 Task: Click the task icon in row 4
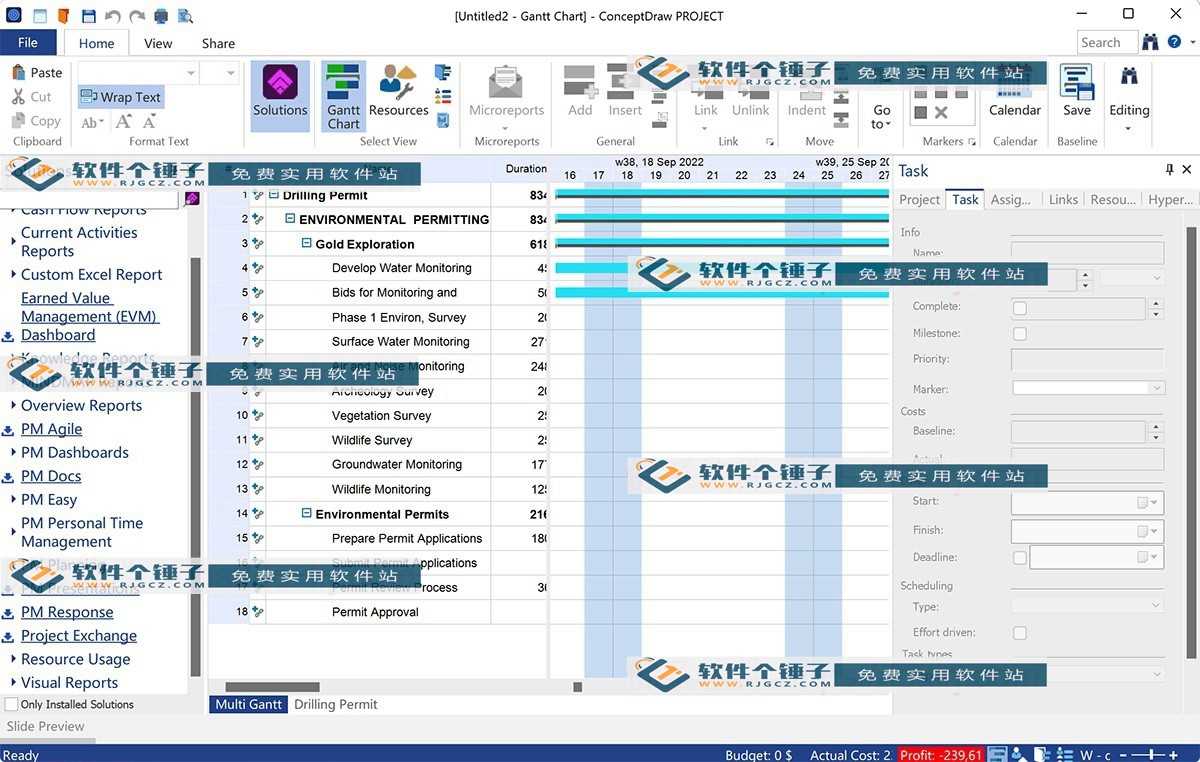[x=258, y=268]
